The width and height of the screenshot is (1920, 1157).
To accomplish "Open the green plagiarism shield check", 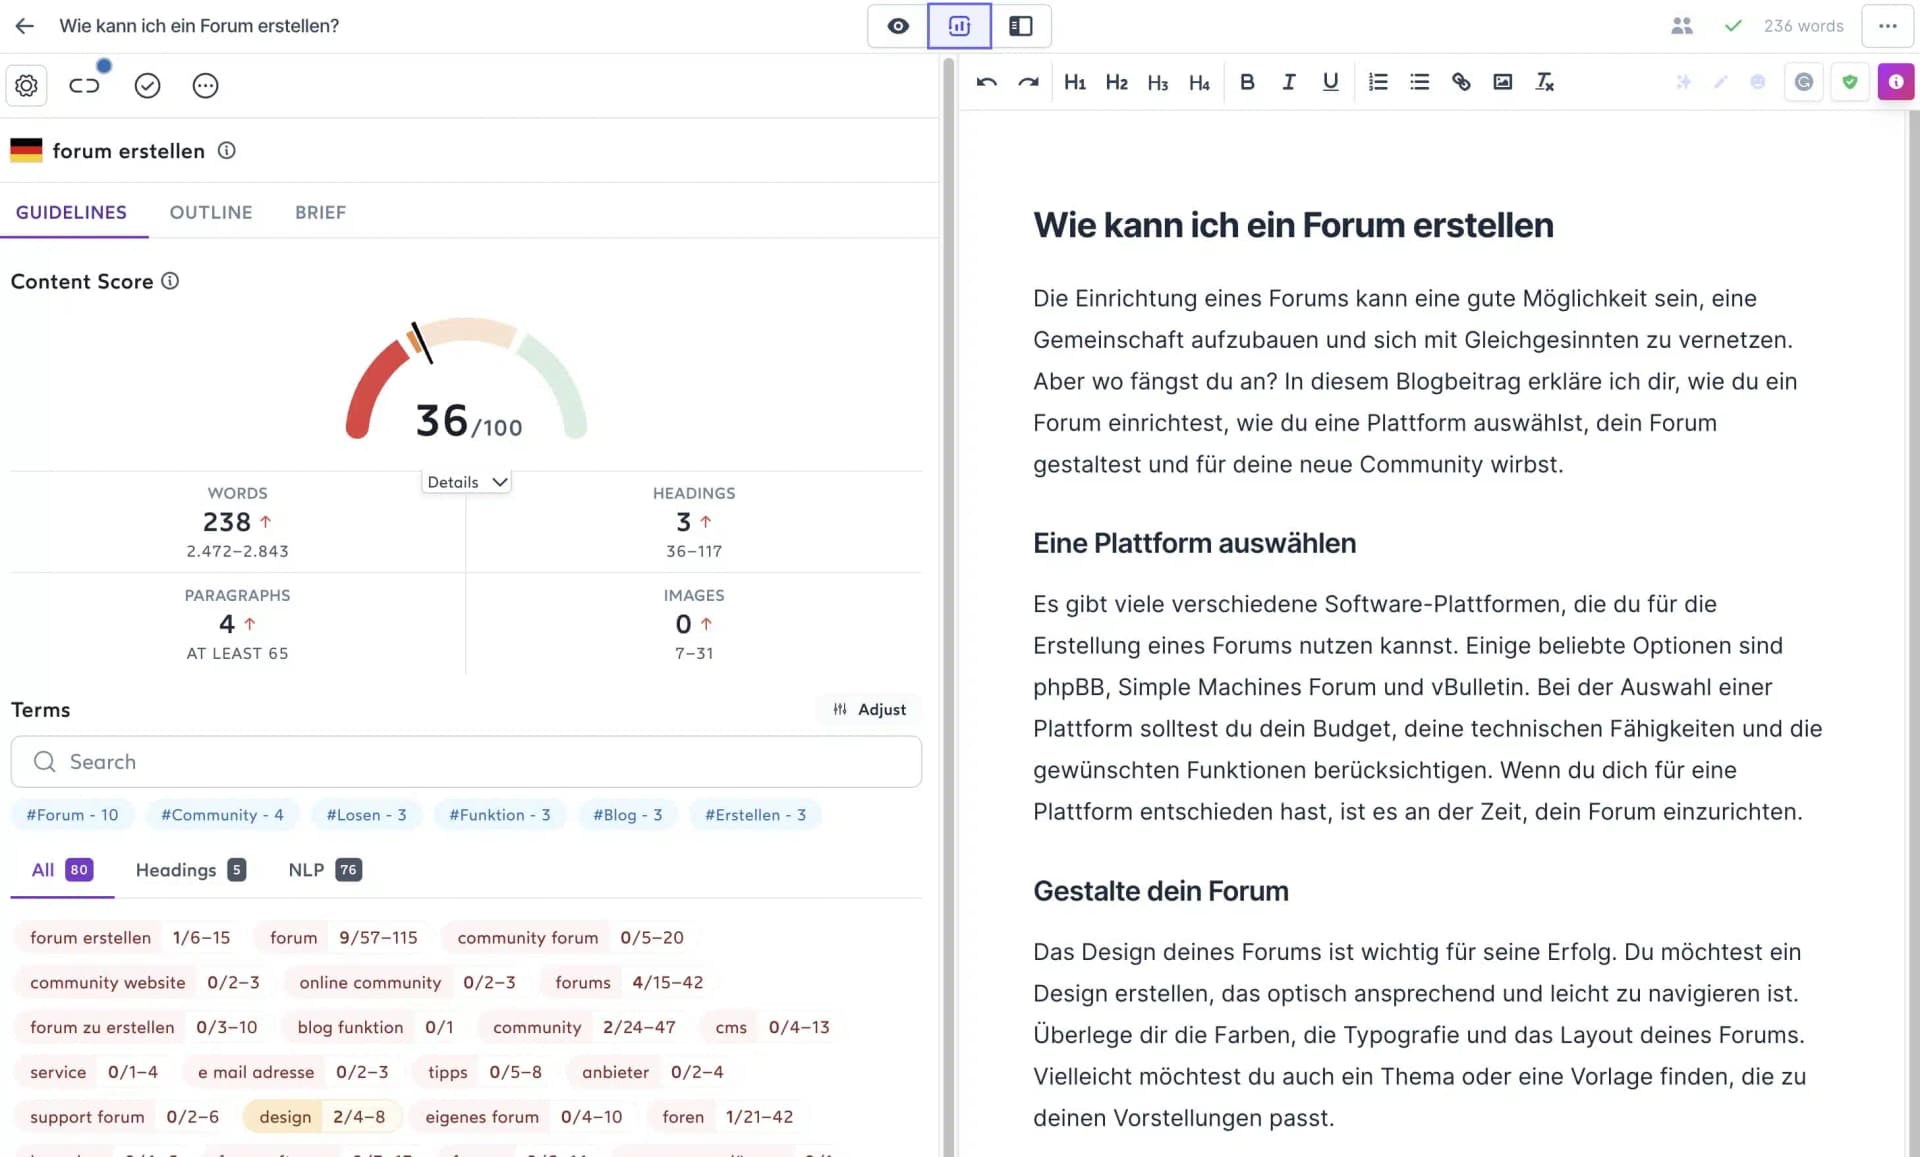I will (x=1850, y=82).
